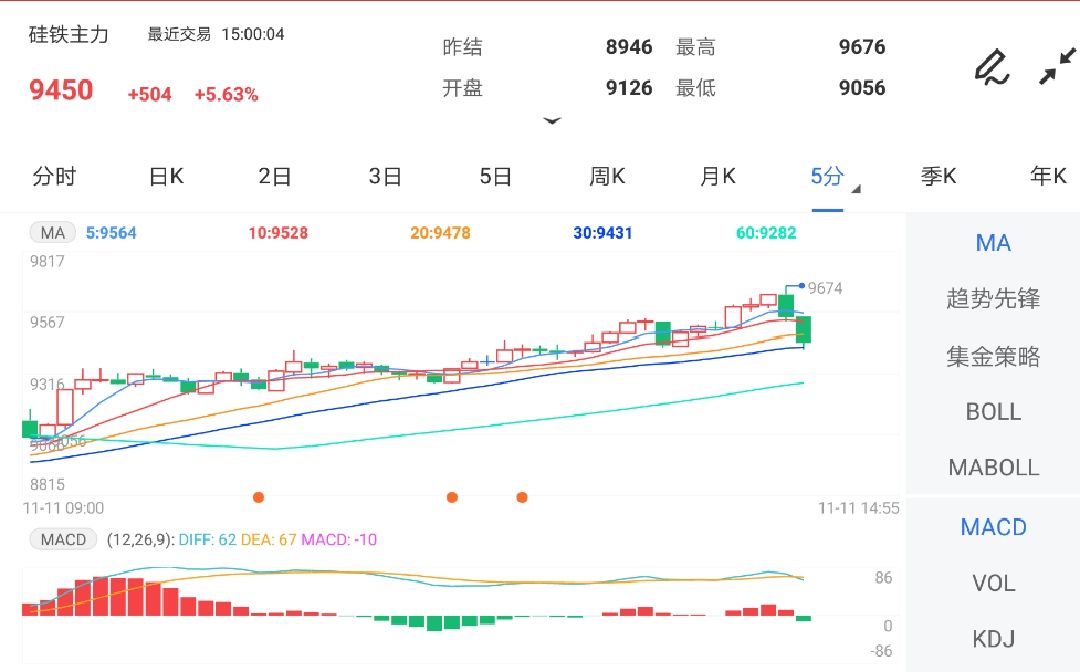
Task: Tap the MA 10:9528 value
Action: coord(278,233)
